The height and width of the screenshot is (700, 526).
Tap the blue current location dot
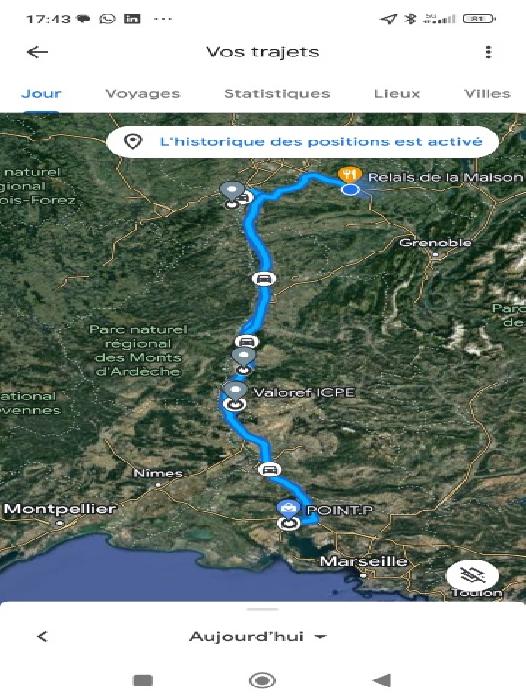pyautogui.click(x=351, y=190)
